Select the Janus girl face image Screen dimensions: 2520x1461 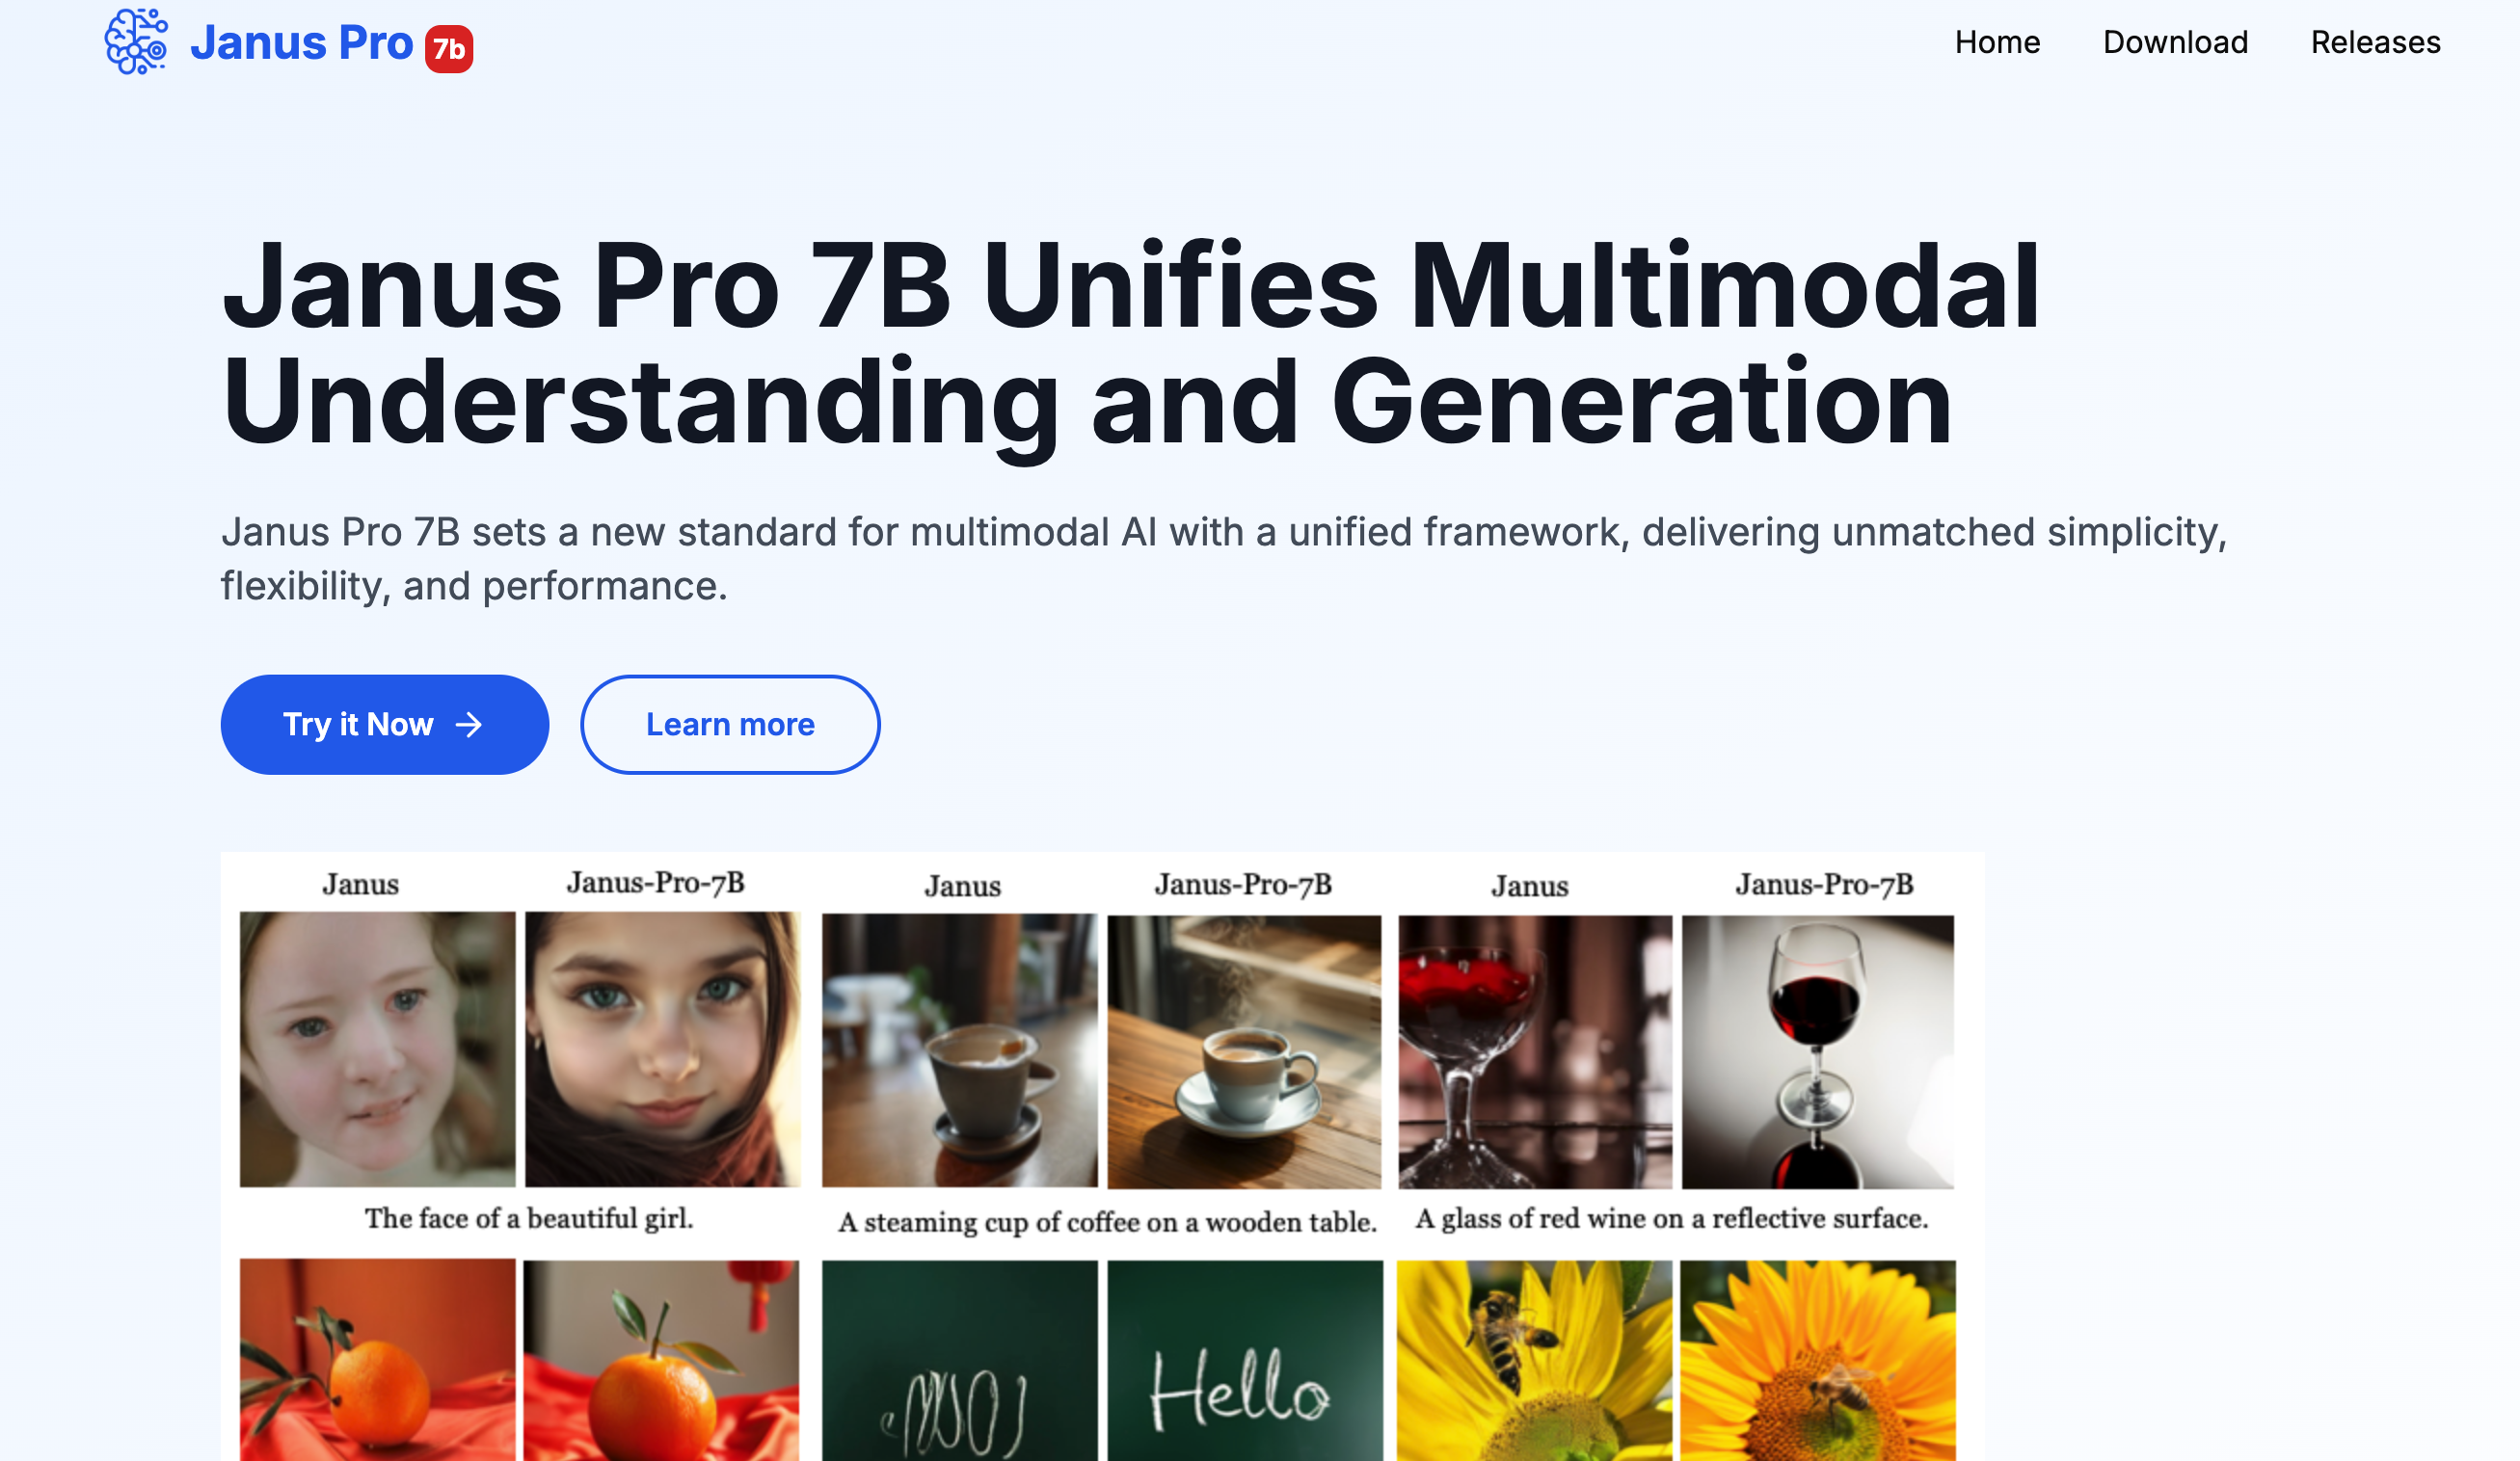click(x=378, y=1049)
